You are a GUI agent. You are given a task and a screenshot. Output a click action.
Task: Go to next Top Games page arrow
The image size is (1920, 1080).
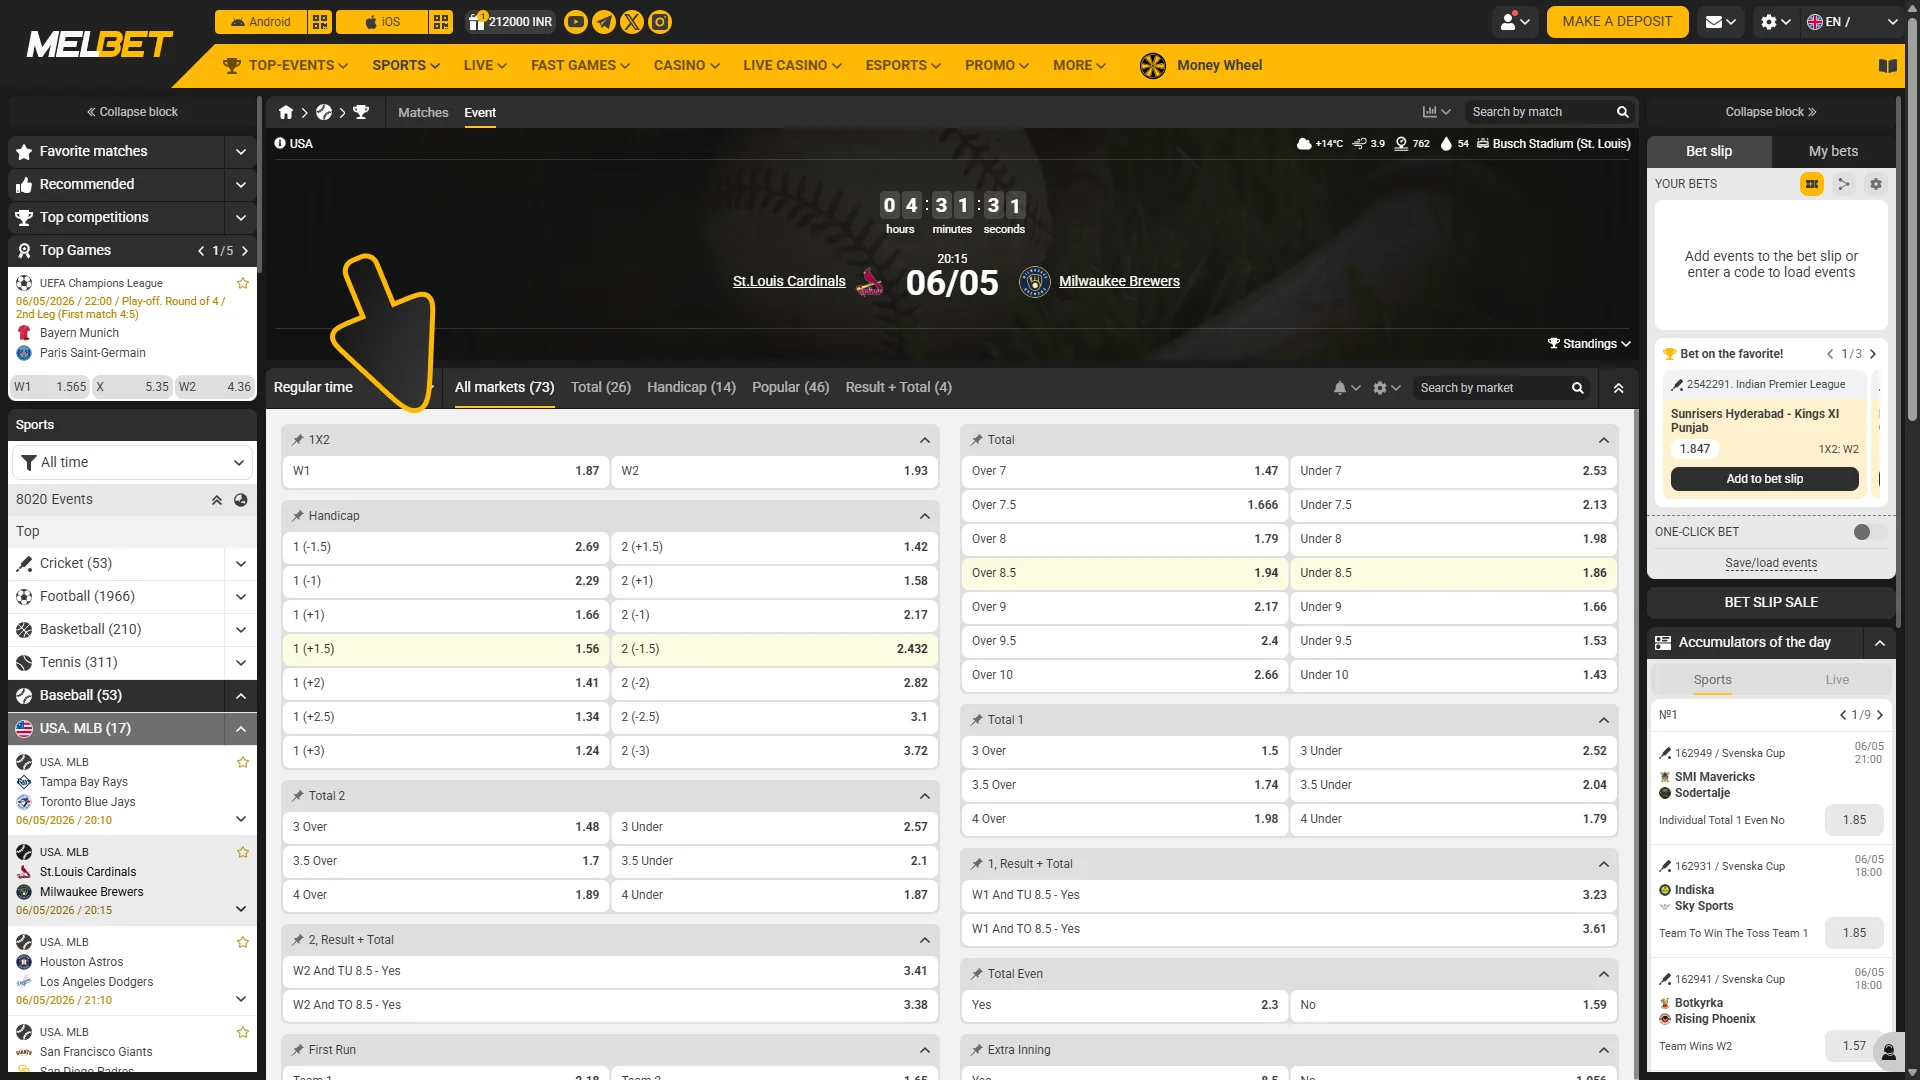tap(245, 251)
